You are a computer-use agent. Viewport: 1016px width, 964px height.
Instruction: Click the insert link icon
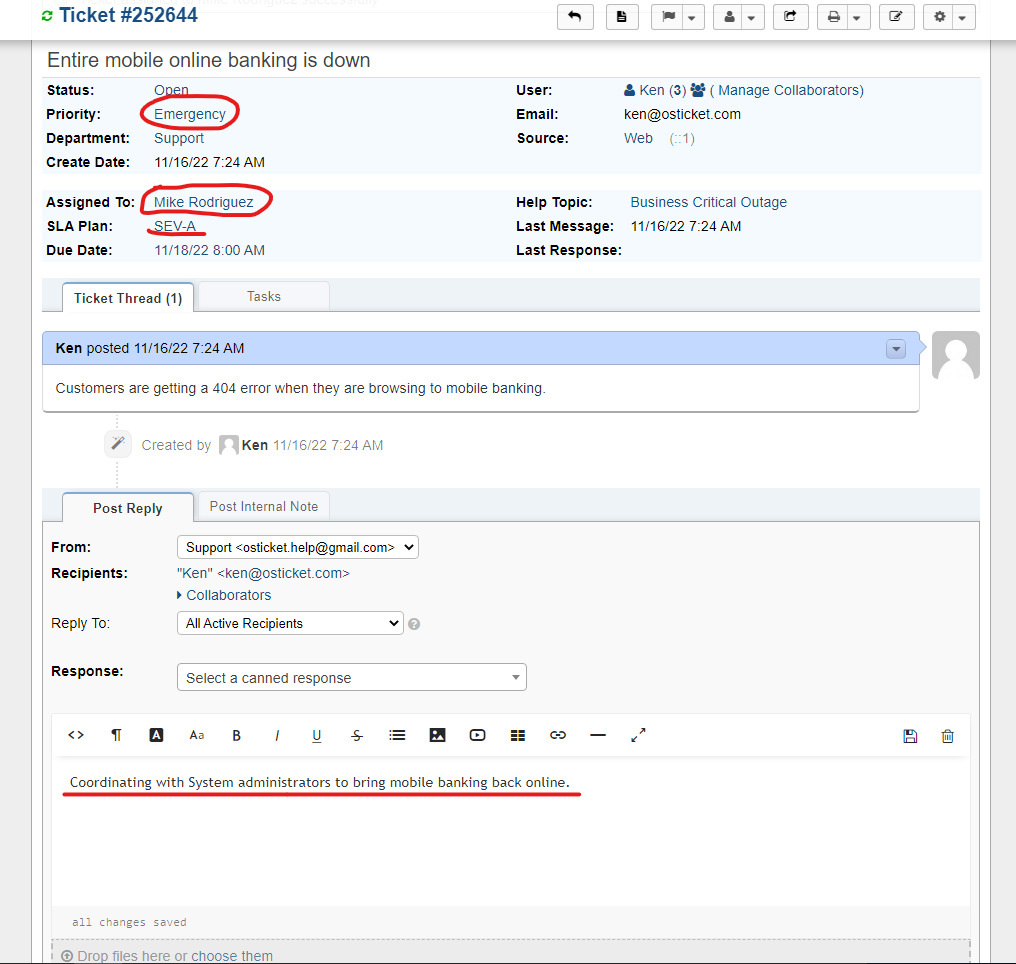pos(558,735)
